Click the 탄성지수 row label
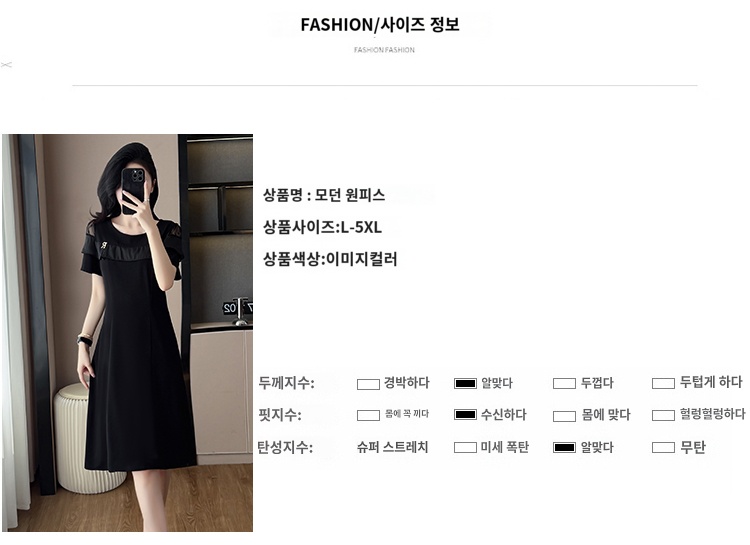 285,447
